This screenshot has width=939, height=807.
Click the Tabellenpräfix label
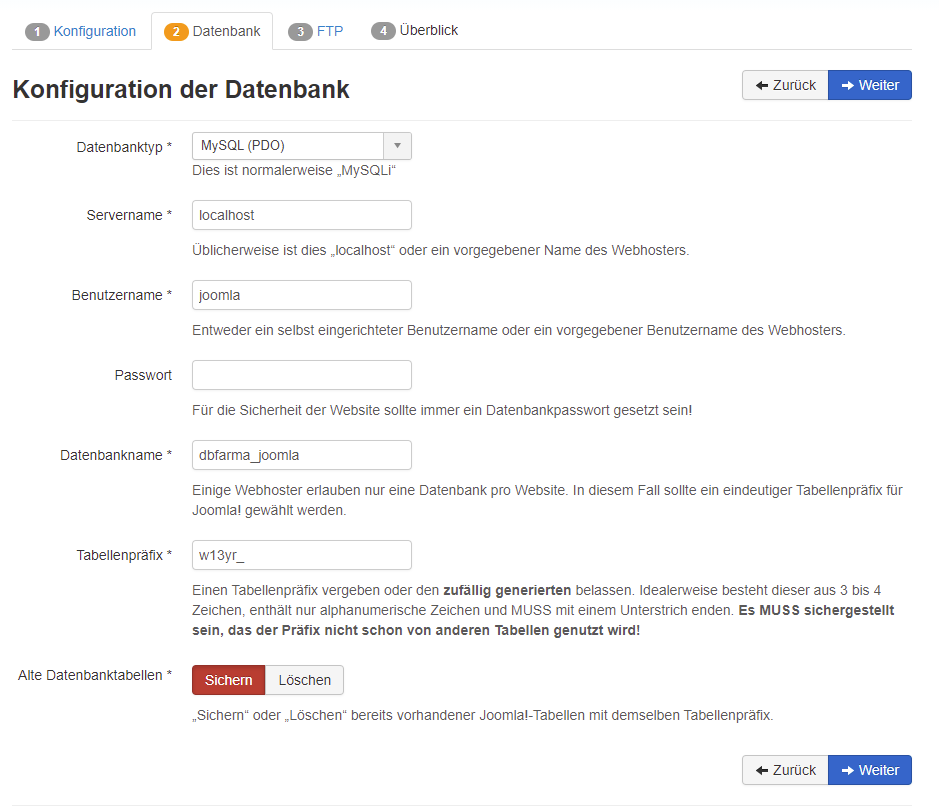tap(124, 555)
